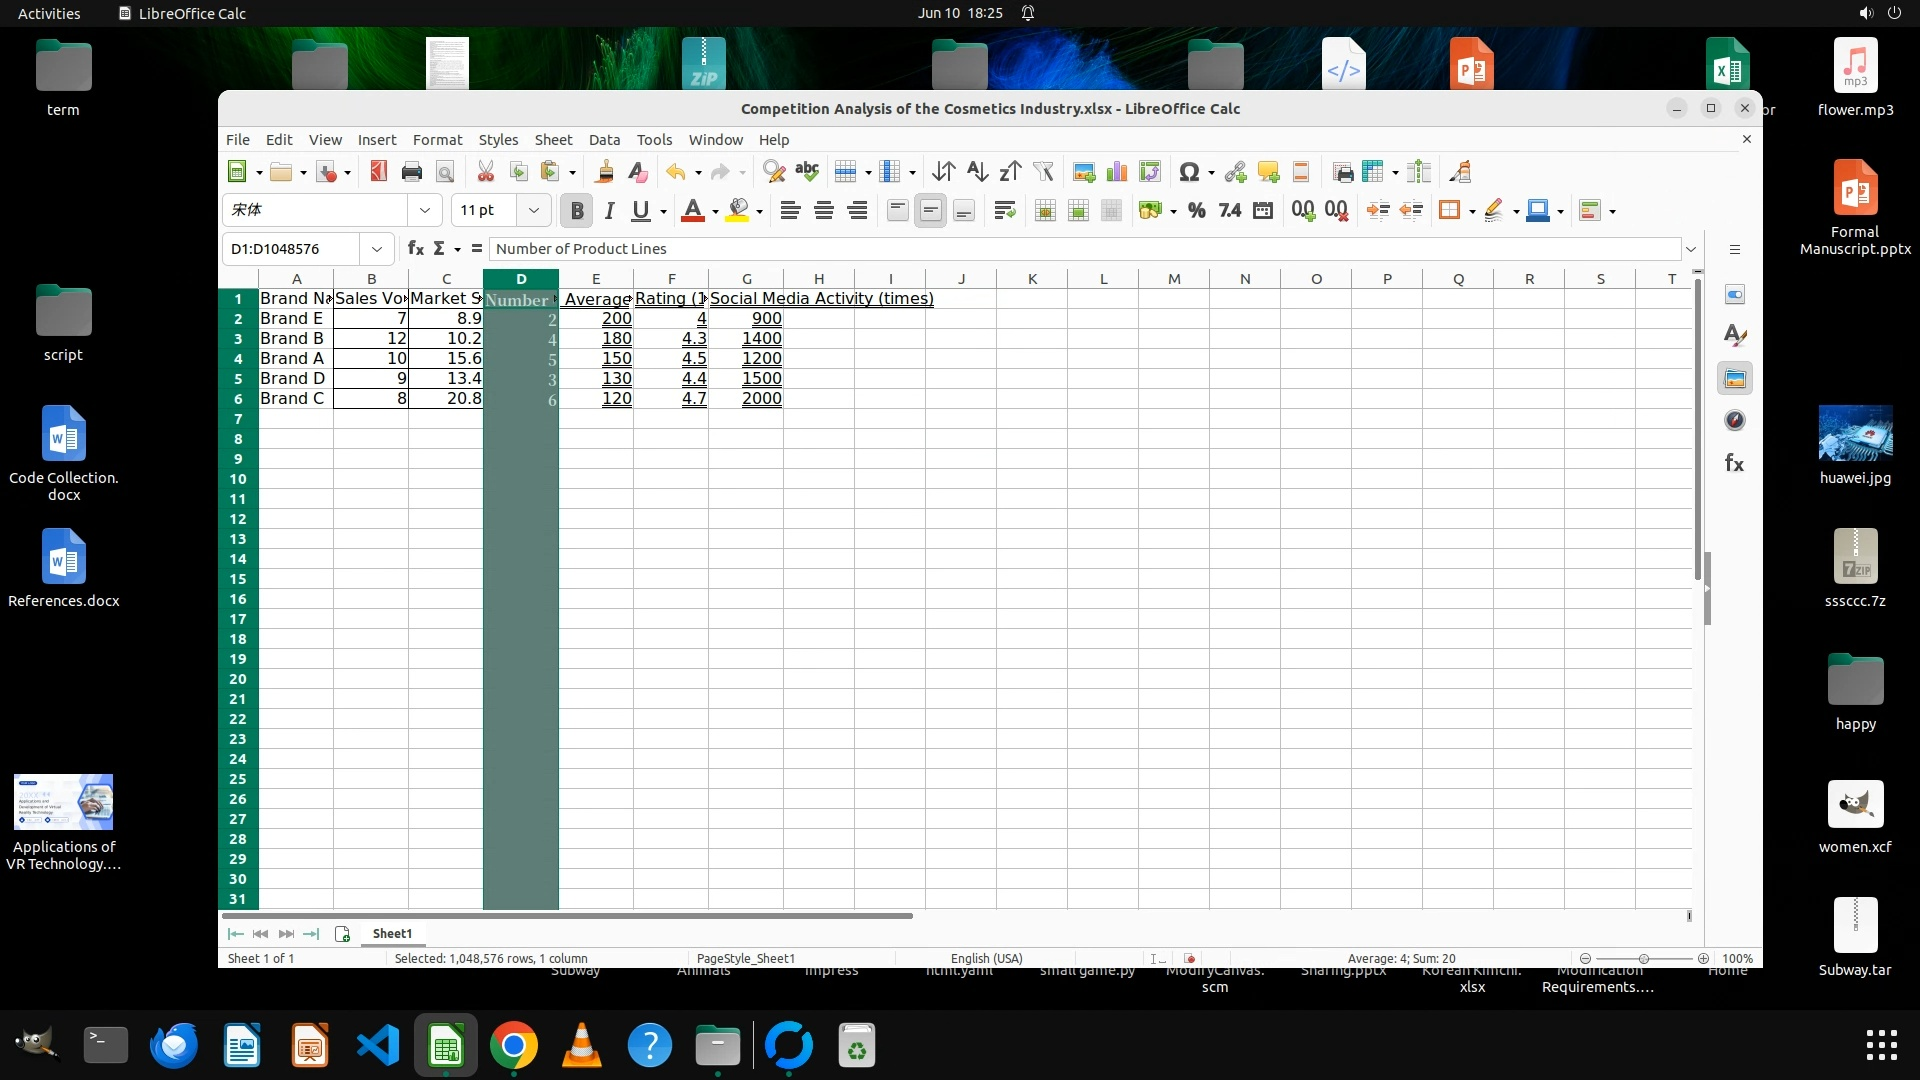Click the AutoFilter funnel icon
The width and height of the screenshot is (1920, 1080).
[1043, 172]
